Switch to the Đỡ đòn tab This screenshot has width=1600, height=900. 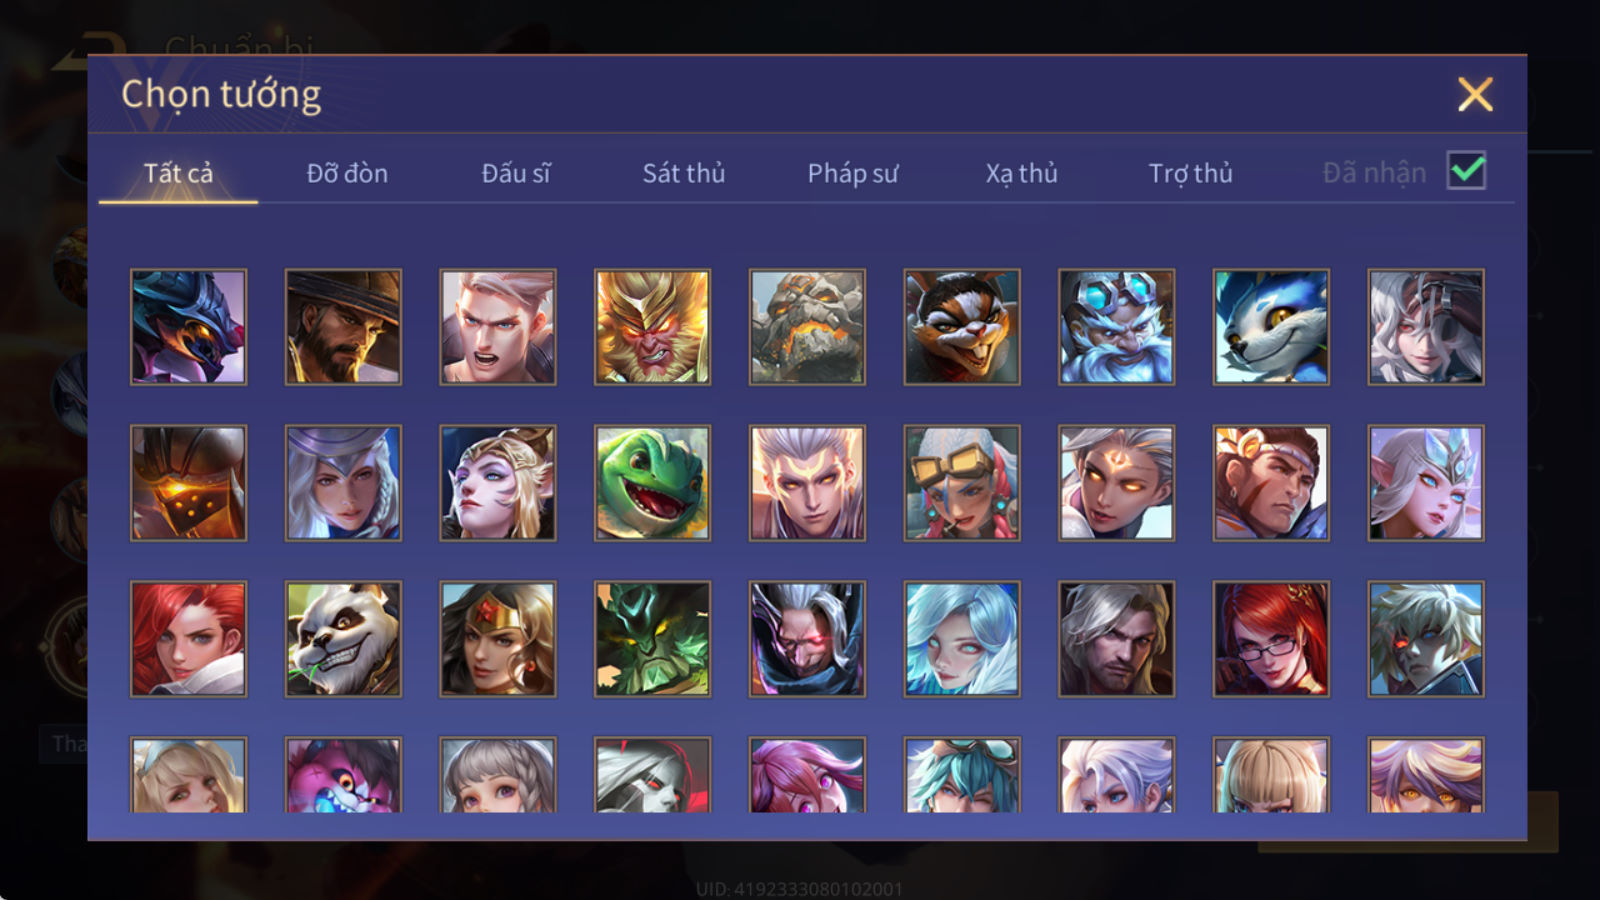coord(347,173)
